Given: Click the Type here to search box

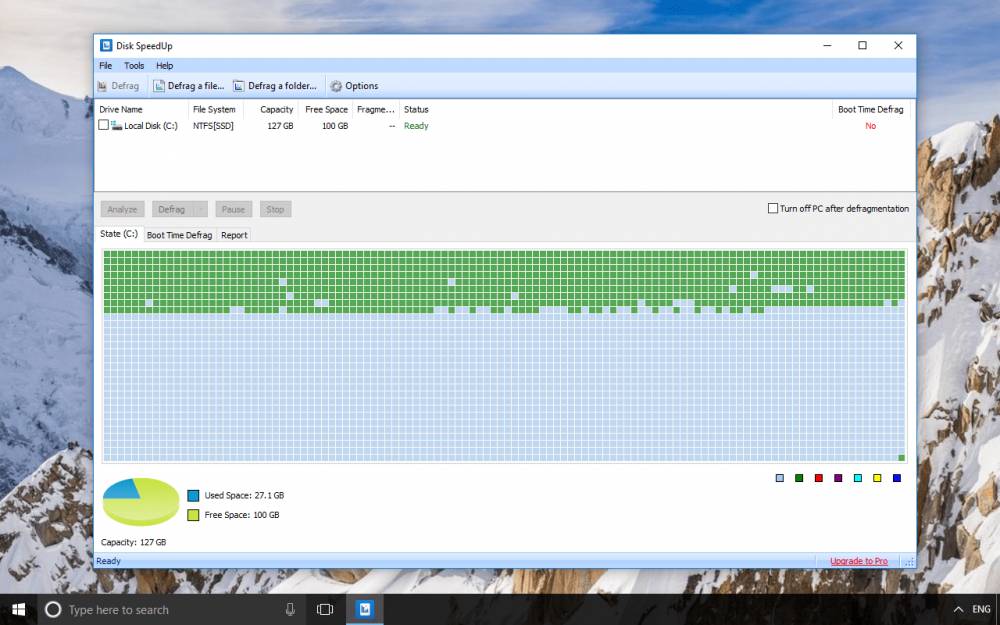Looking at the screenshot, I should (172, 610).
